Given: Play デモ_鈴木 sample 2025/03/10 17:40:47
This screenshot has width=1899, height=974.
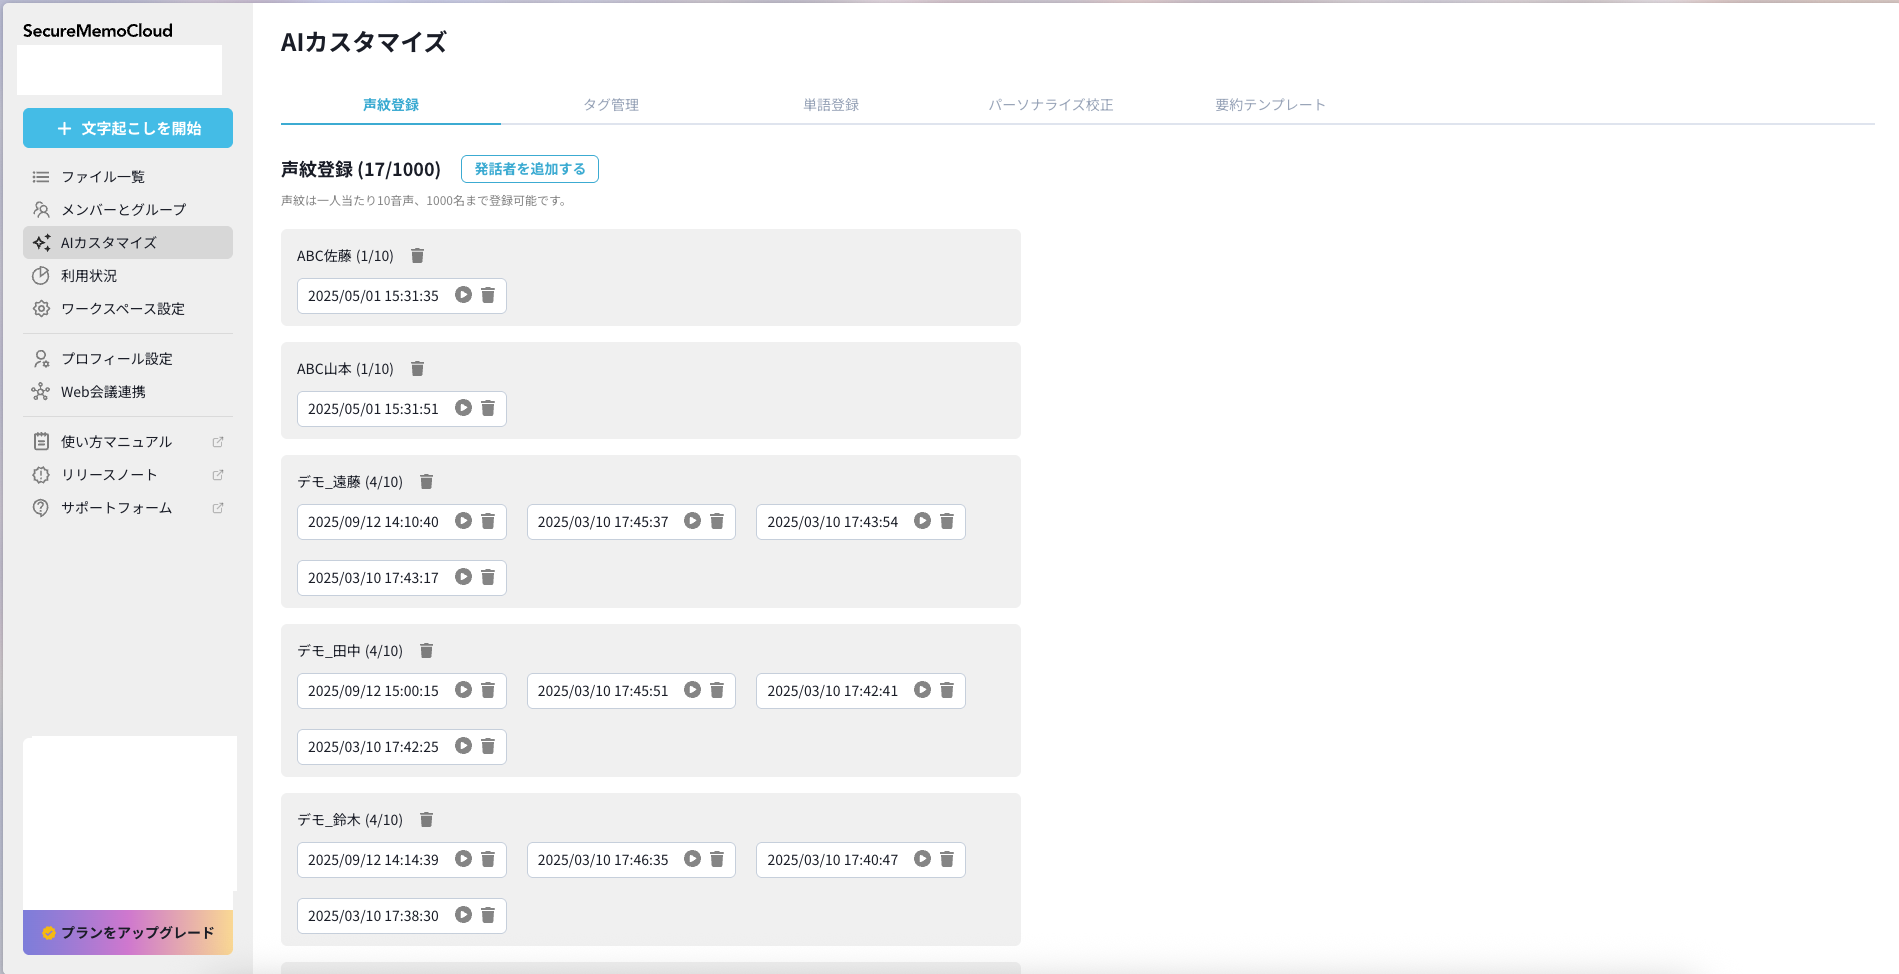Looking at the screenshot, I should (922, 859).
